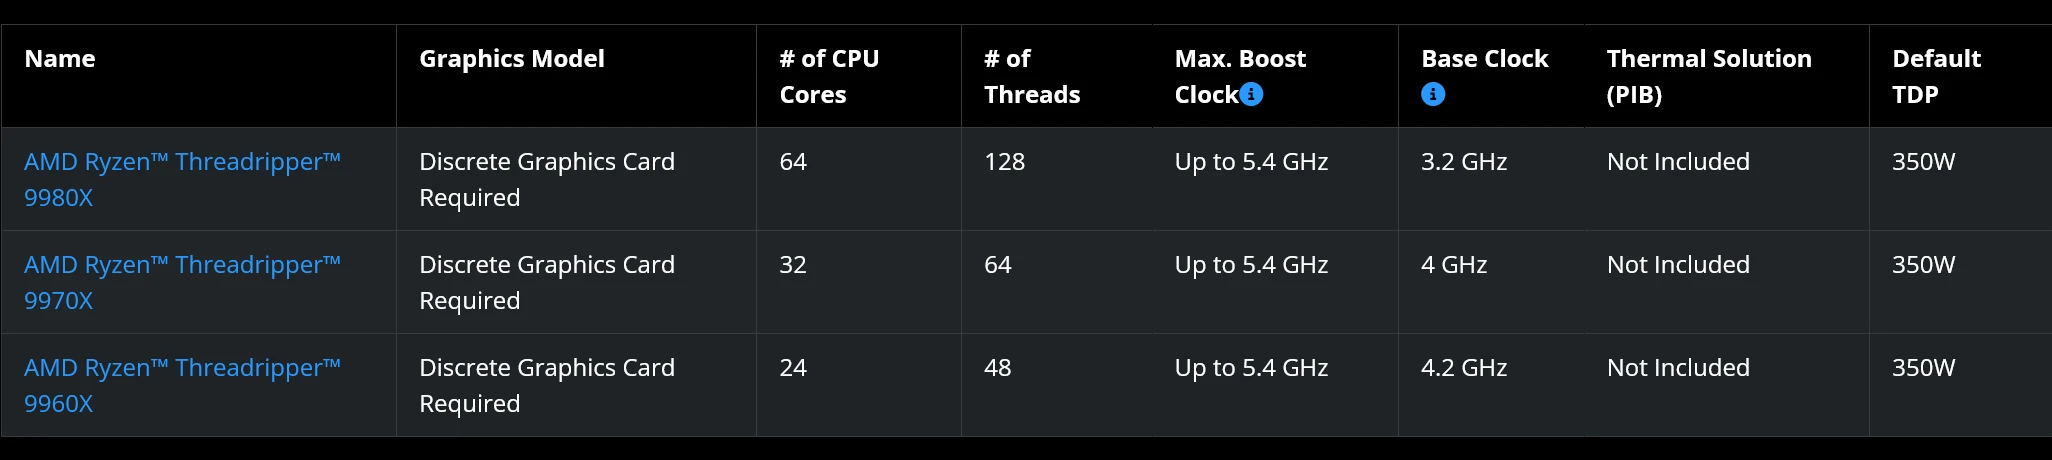Viewport: 2052px width, 460px height.
Task: Select the 64 cores cell for 9980X
Action: tap(859, 179)
